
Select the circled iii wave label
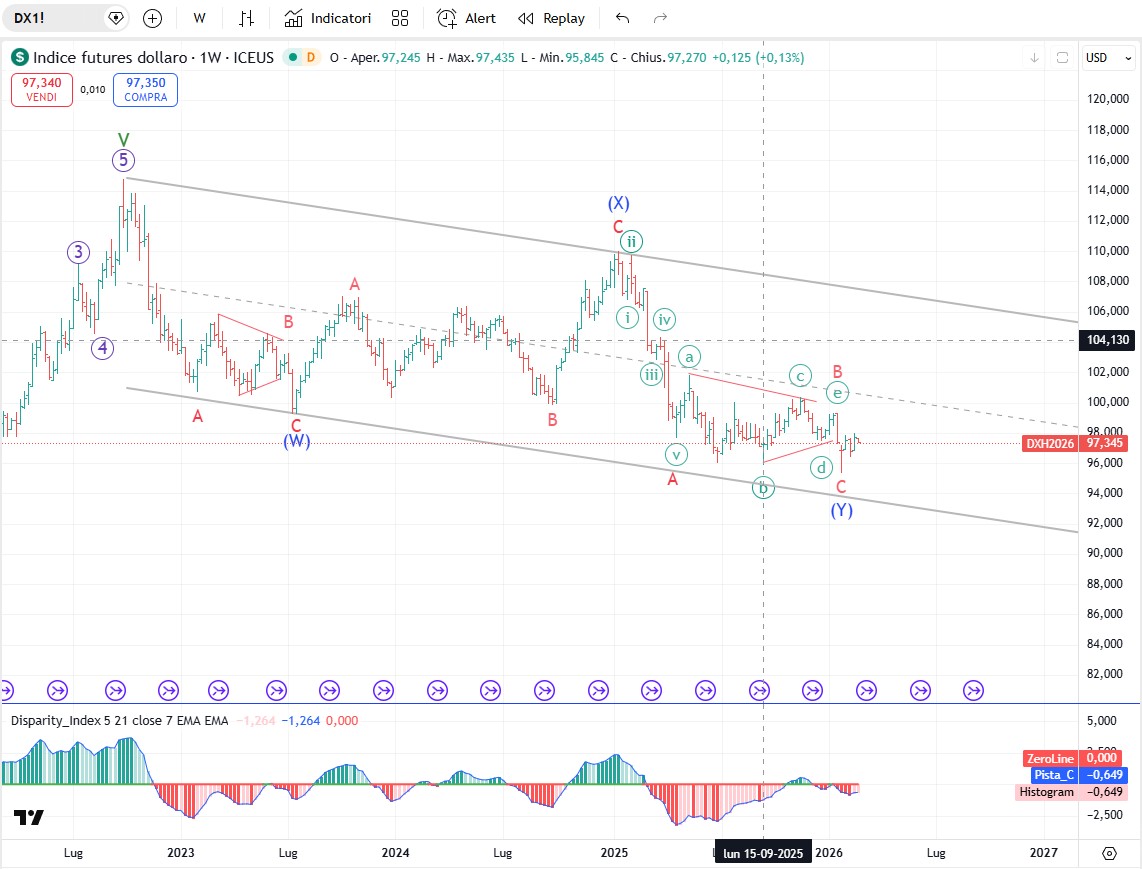(x=651, y=374)
